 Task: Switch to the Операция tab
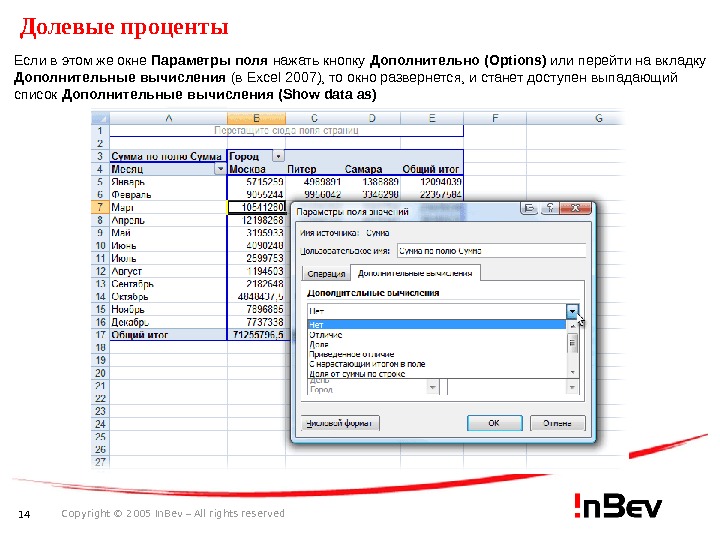coord(326,274)
